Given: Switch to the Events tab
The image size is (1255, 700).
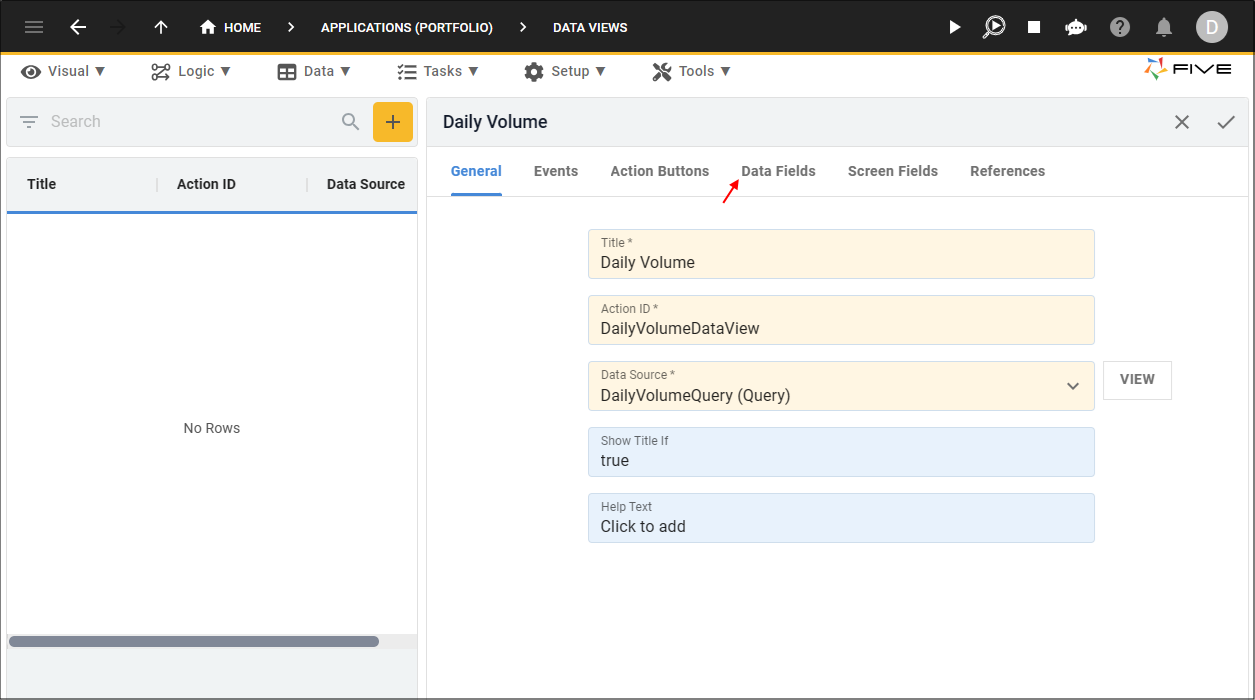Looking at the screenshot, I should [556, 171].
